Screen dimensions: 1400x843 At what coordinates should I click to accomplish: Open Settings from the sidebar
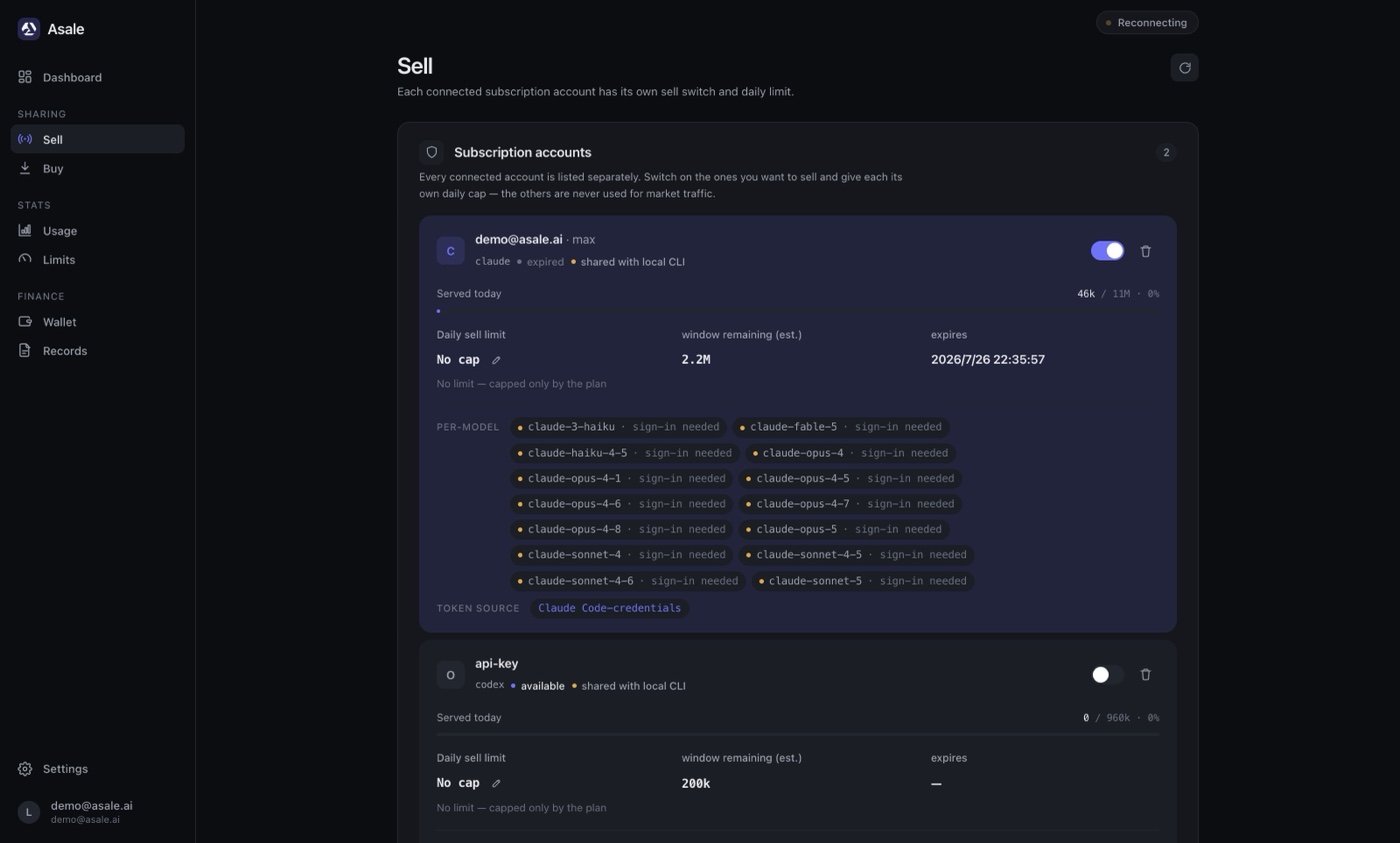pos(98,768)
